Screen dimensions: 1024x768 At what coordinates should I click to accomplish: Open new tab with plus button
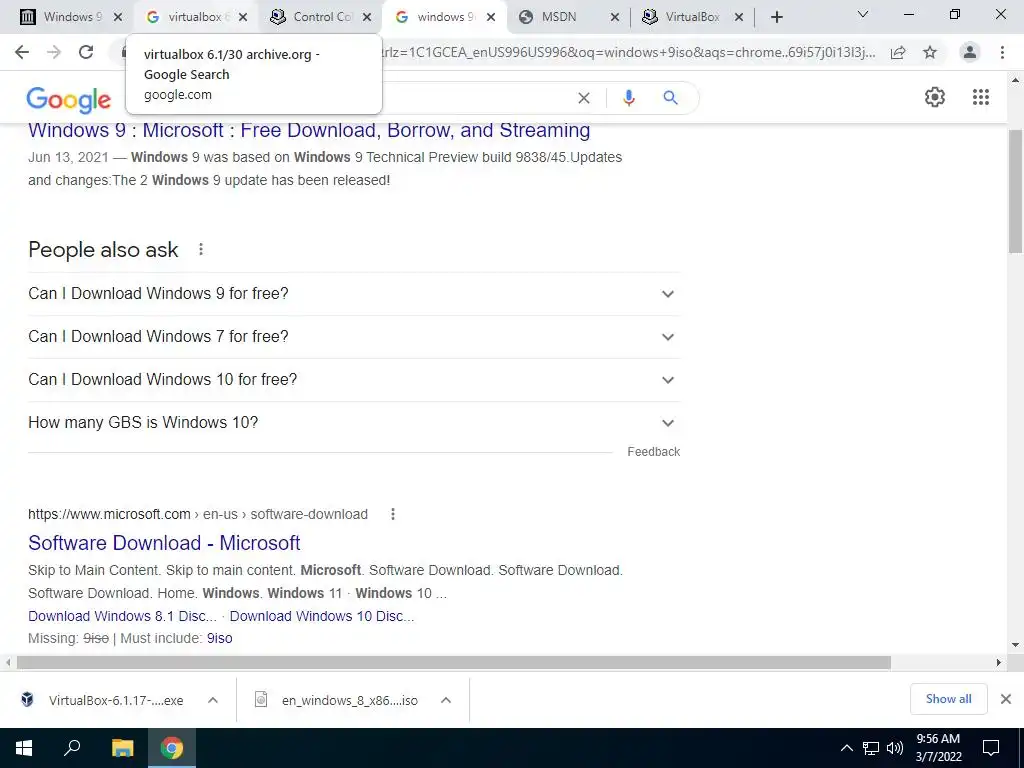(776, 17)
